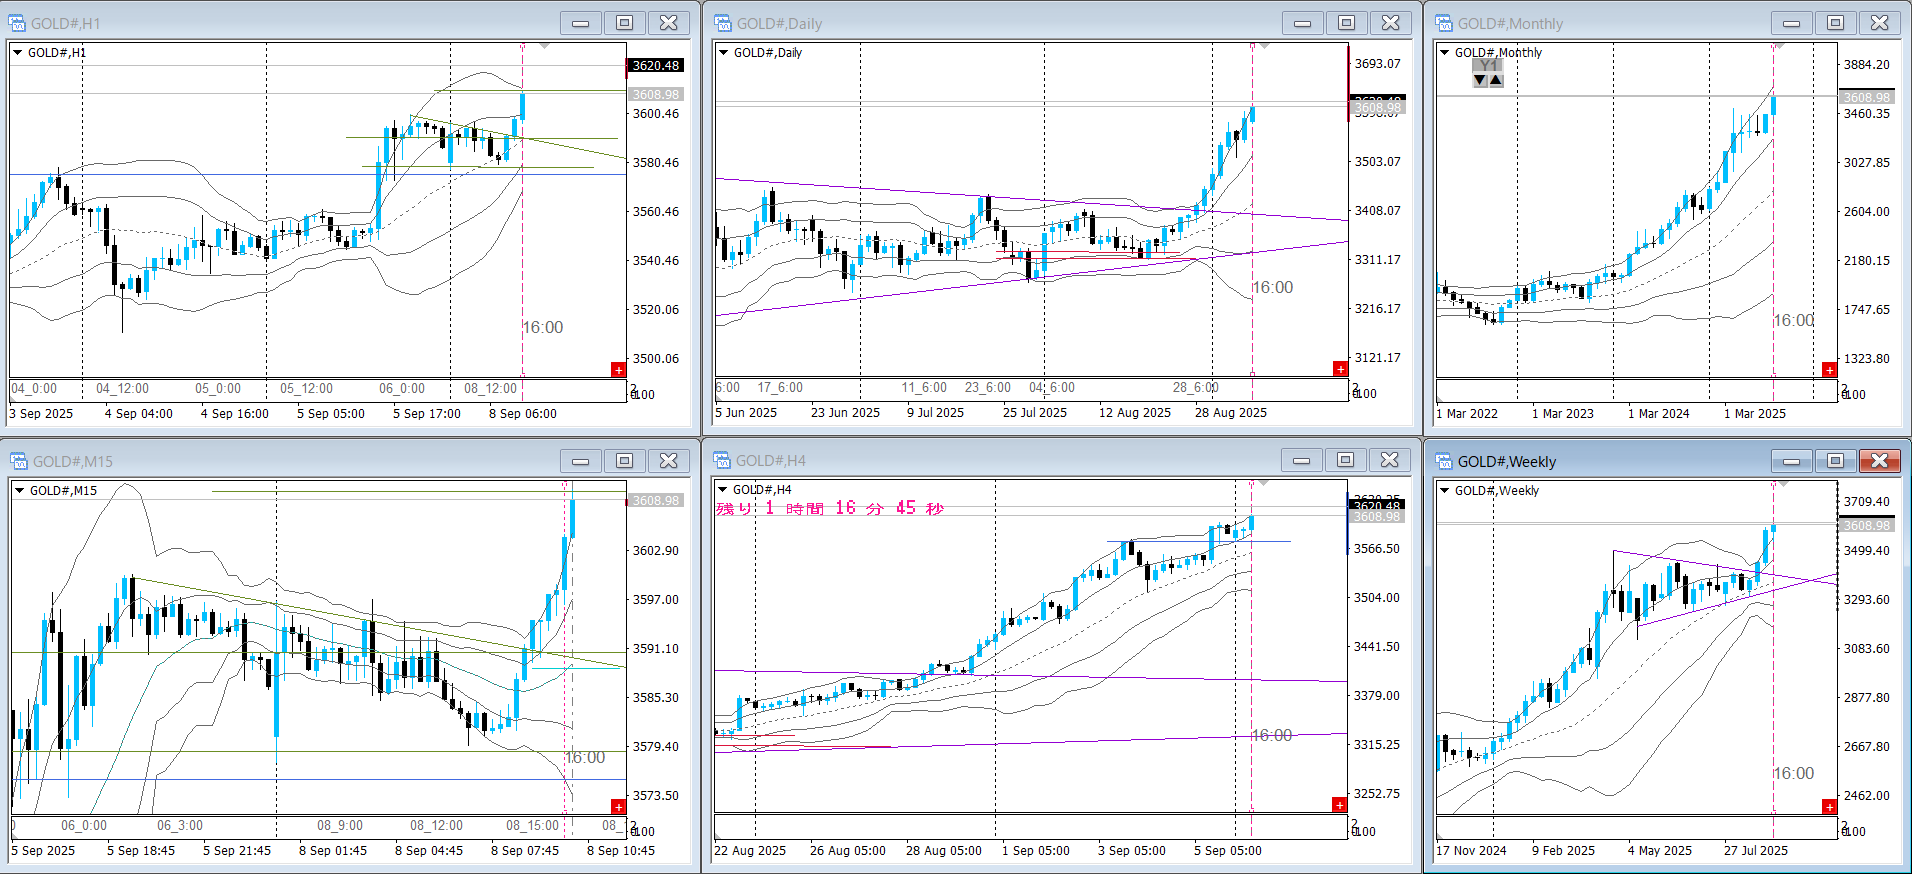Screen dimensions: 1912x874
Task: Click the Y1 down arrow in Monthly chart
Action: (1480, 80)
